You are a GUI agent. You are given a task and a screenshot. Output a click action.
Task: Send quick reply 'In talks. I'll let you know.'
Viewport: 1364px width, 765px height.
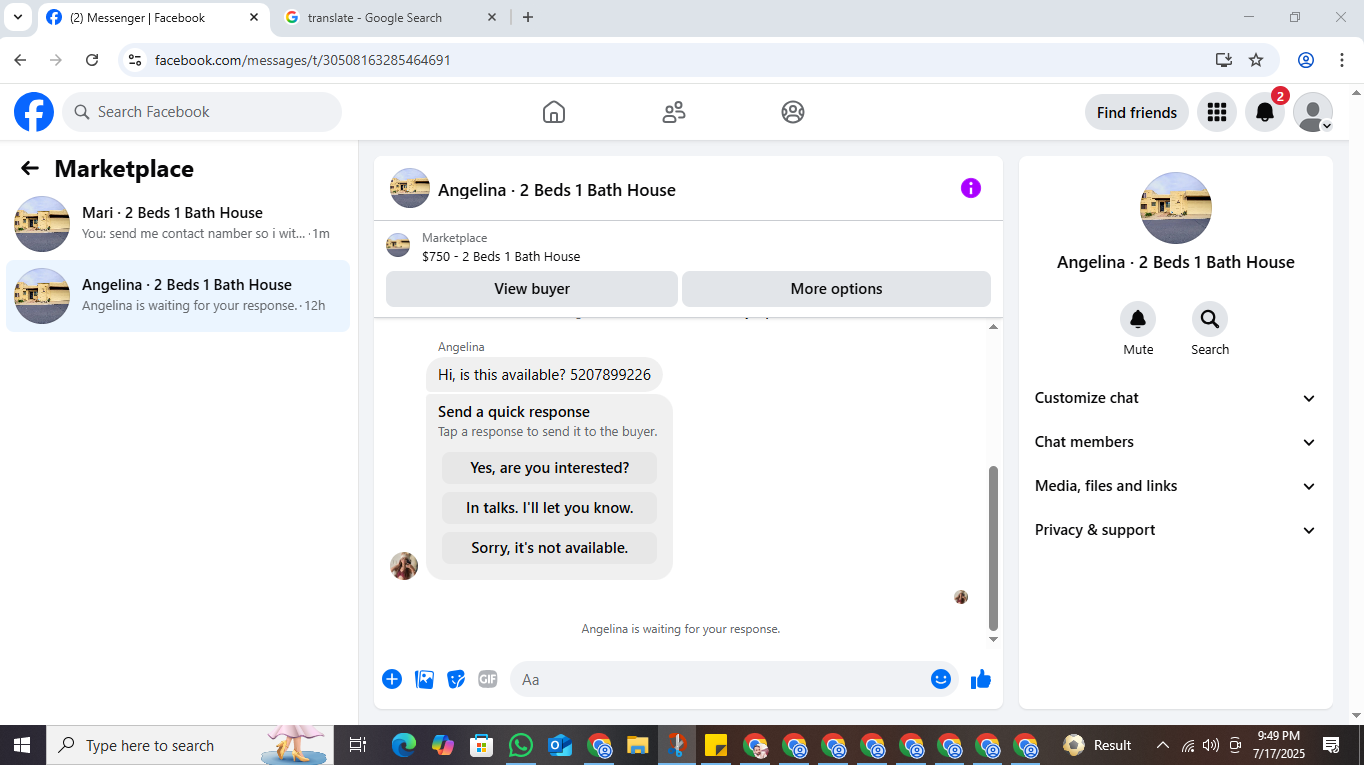tap(549, 508)
